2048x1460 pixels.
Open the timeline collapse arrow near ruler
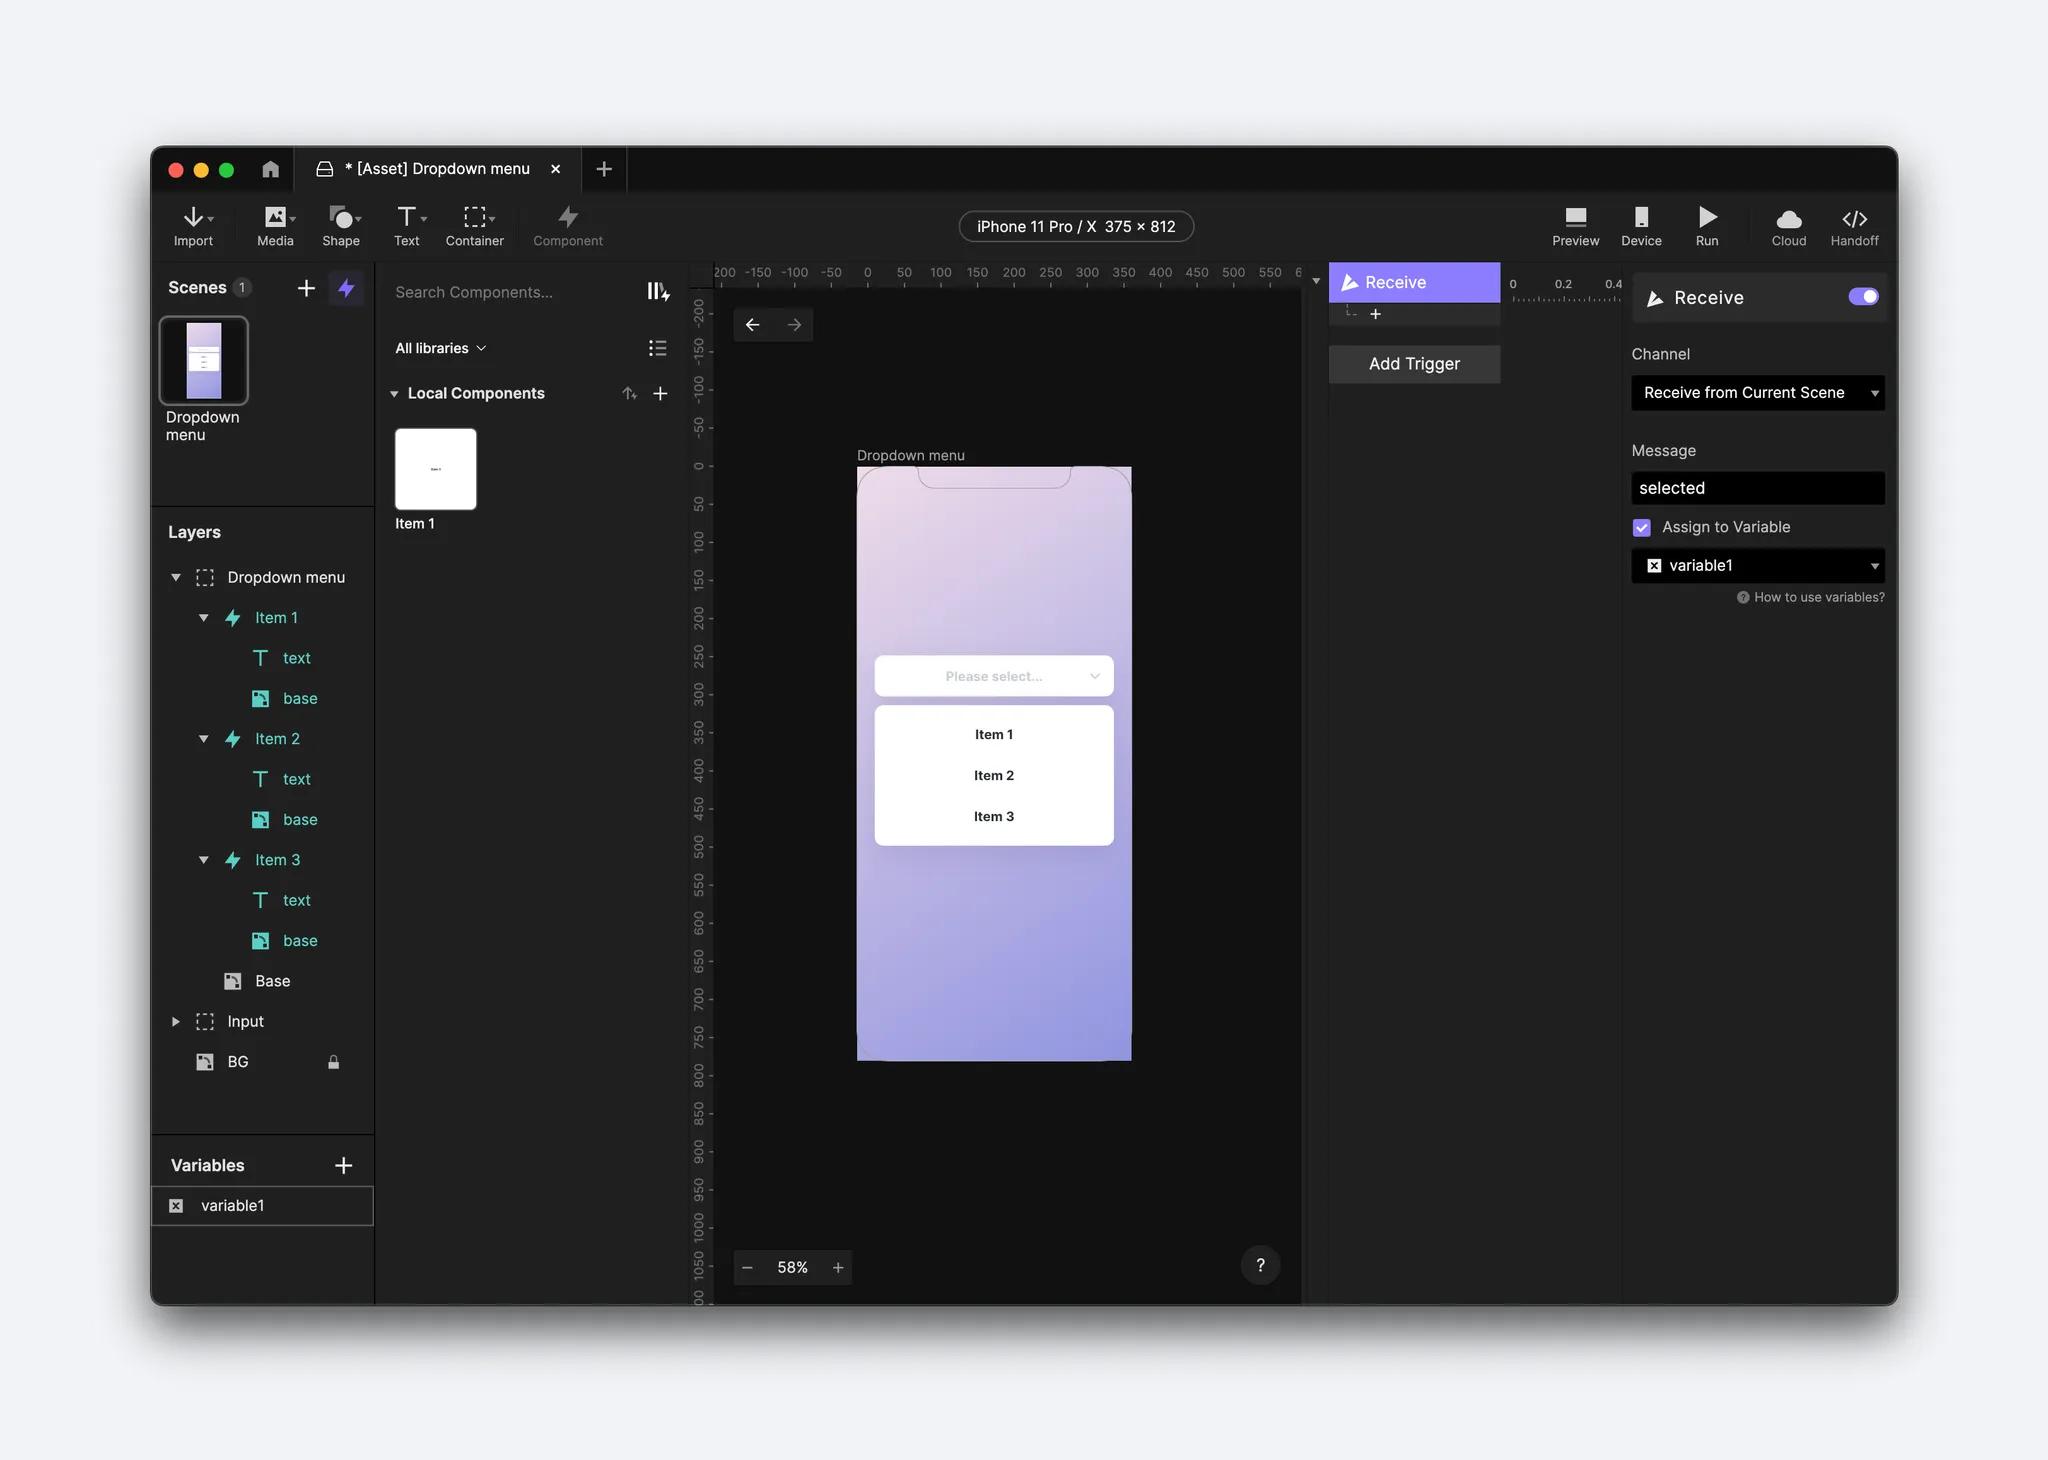[x=1316, y=281]
